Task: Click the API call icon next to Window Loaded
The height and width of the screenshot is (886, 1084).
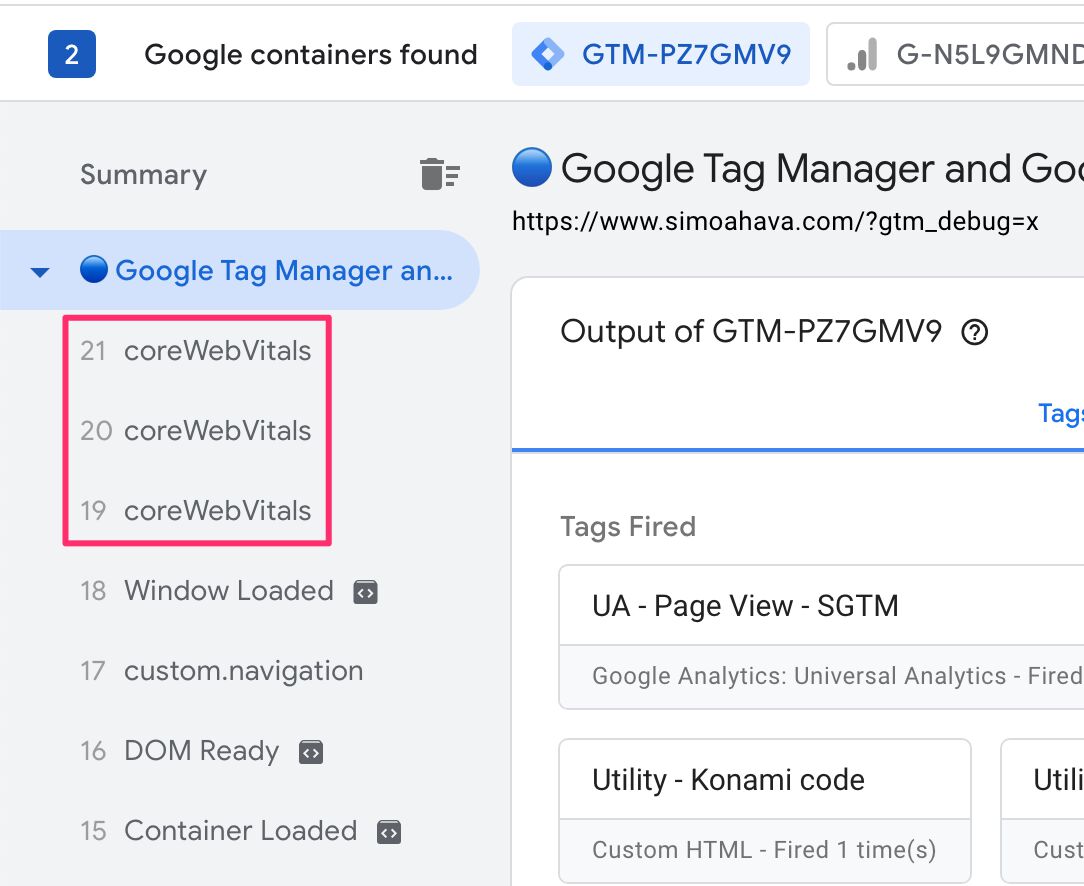Action: [x=366, y=592]
